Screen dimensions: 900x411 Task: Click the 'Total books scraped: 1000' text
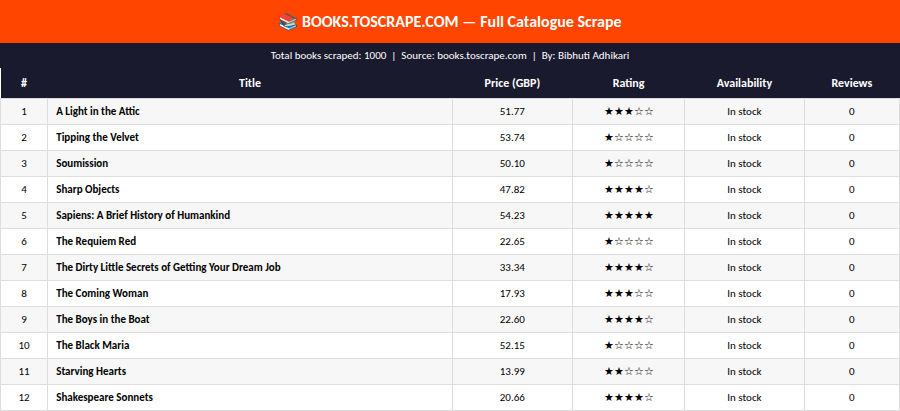328,56
